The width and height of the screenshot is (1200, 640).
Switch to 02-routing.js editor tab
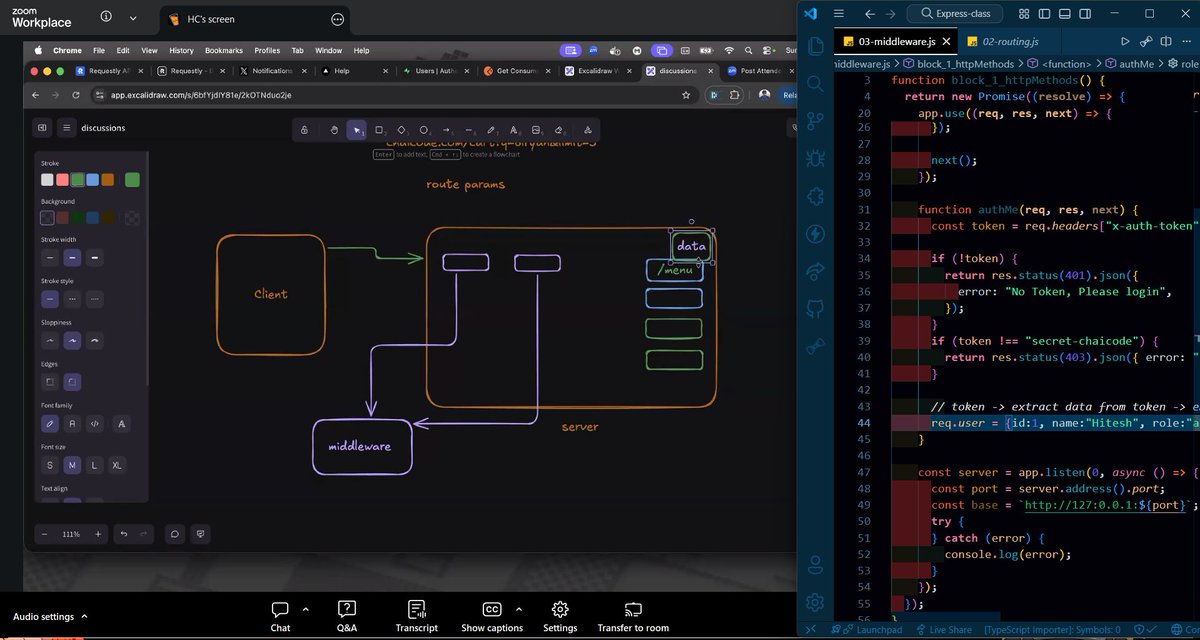1011,41
